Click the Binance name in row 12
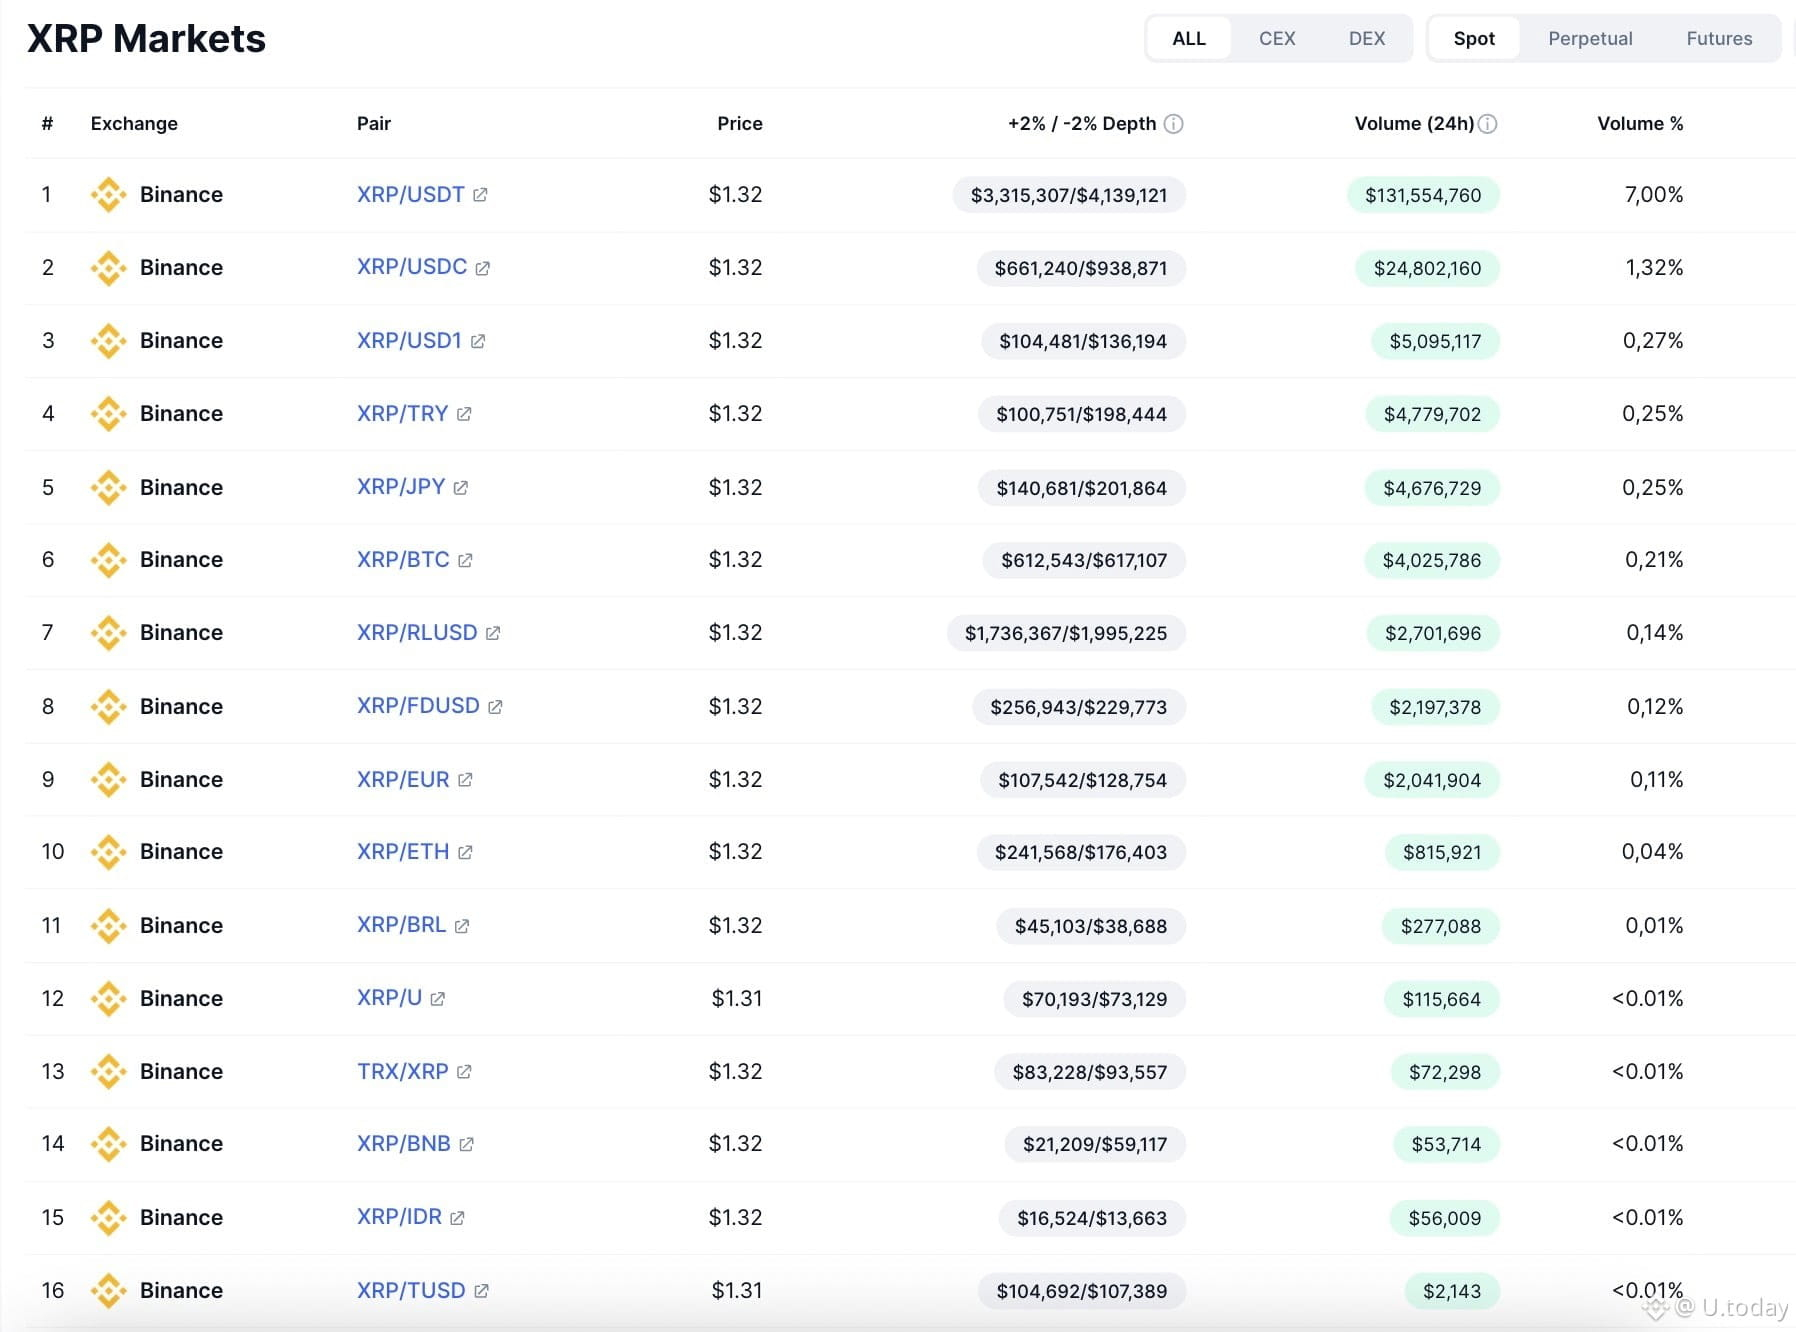Screen dimensions: 1796x1332 point(181,999)
